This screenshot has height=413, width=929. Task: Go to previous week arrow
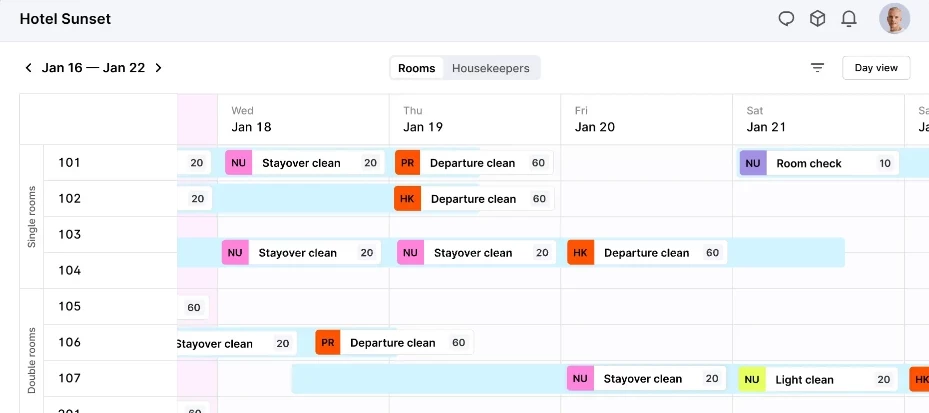pyautogui.click(x=28, y=68)
